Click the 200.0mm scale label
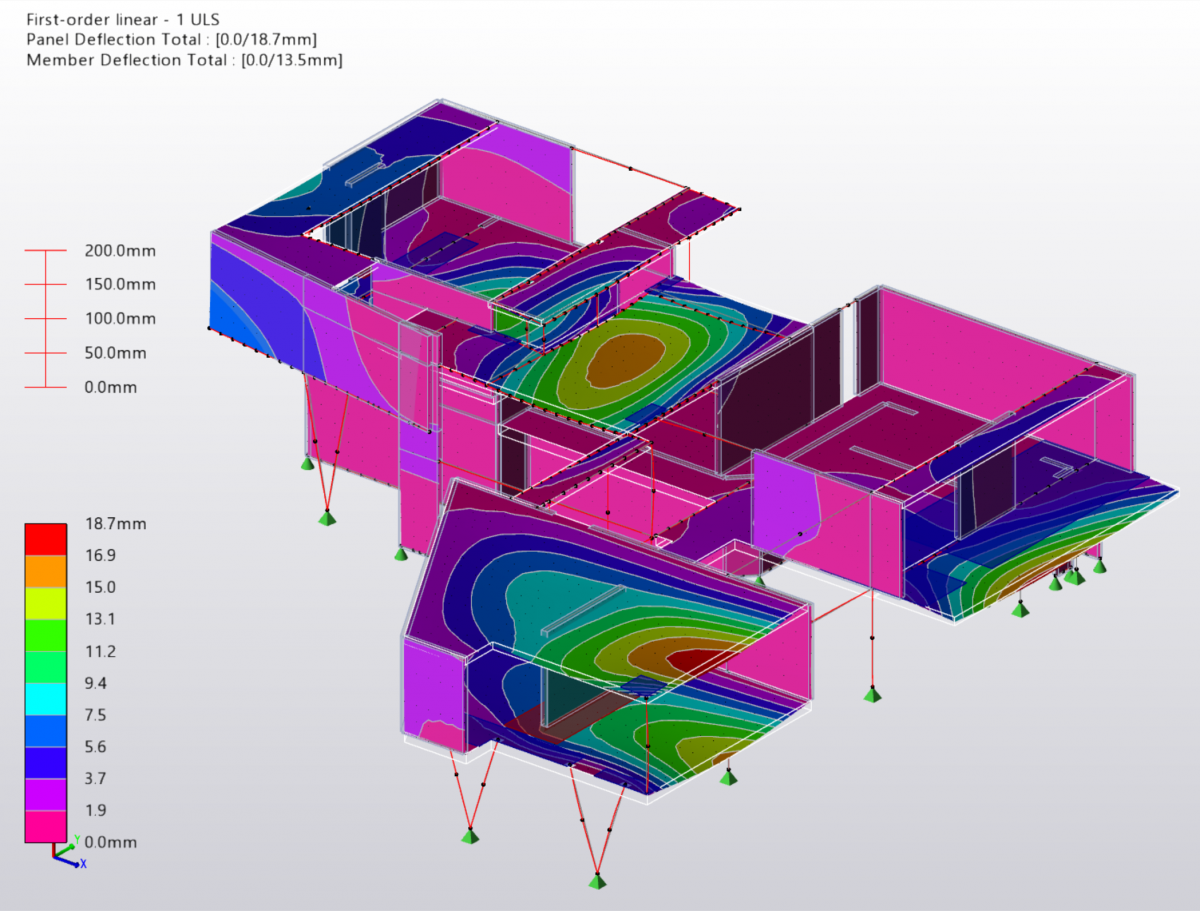1200x911 pixels. click(x=120, y=251)
